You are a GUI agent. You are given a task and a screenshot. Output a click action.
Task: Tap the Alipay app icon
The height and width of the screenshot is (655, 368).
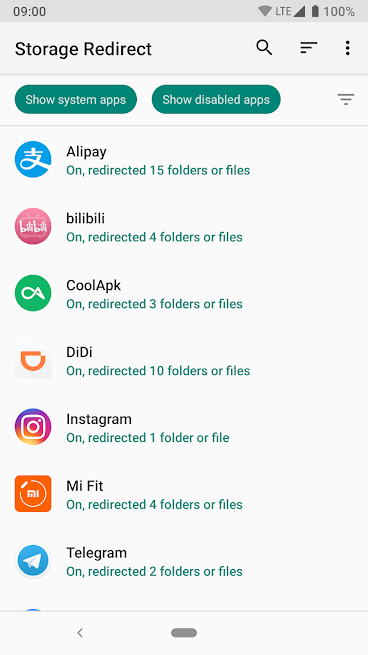(x=33, y=159)
